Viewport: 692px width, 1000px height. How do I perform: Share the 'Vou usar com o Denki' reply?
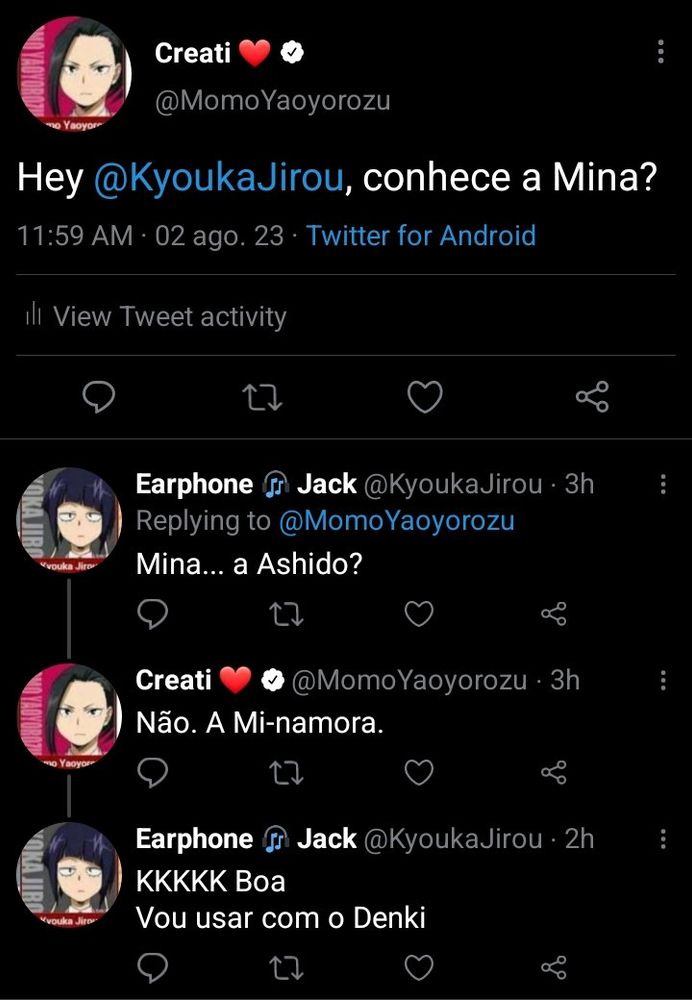pyautogui.click(x=553, y=967)
